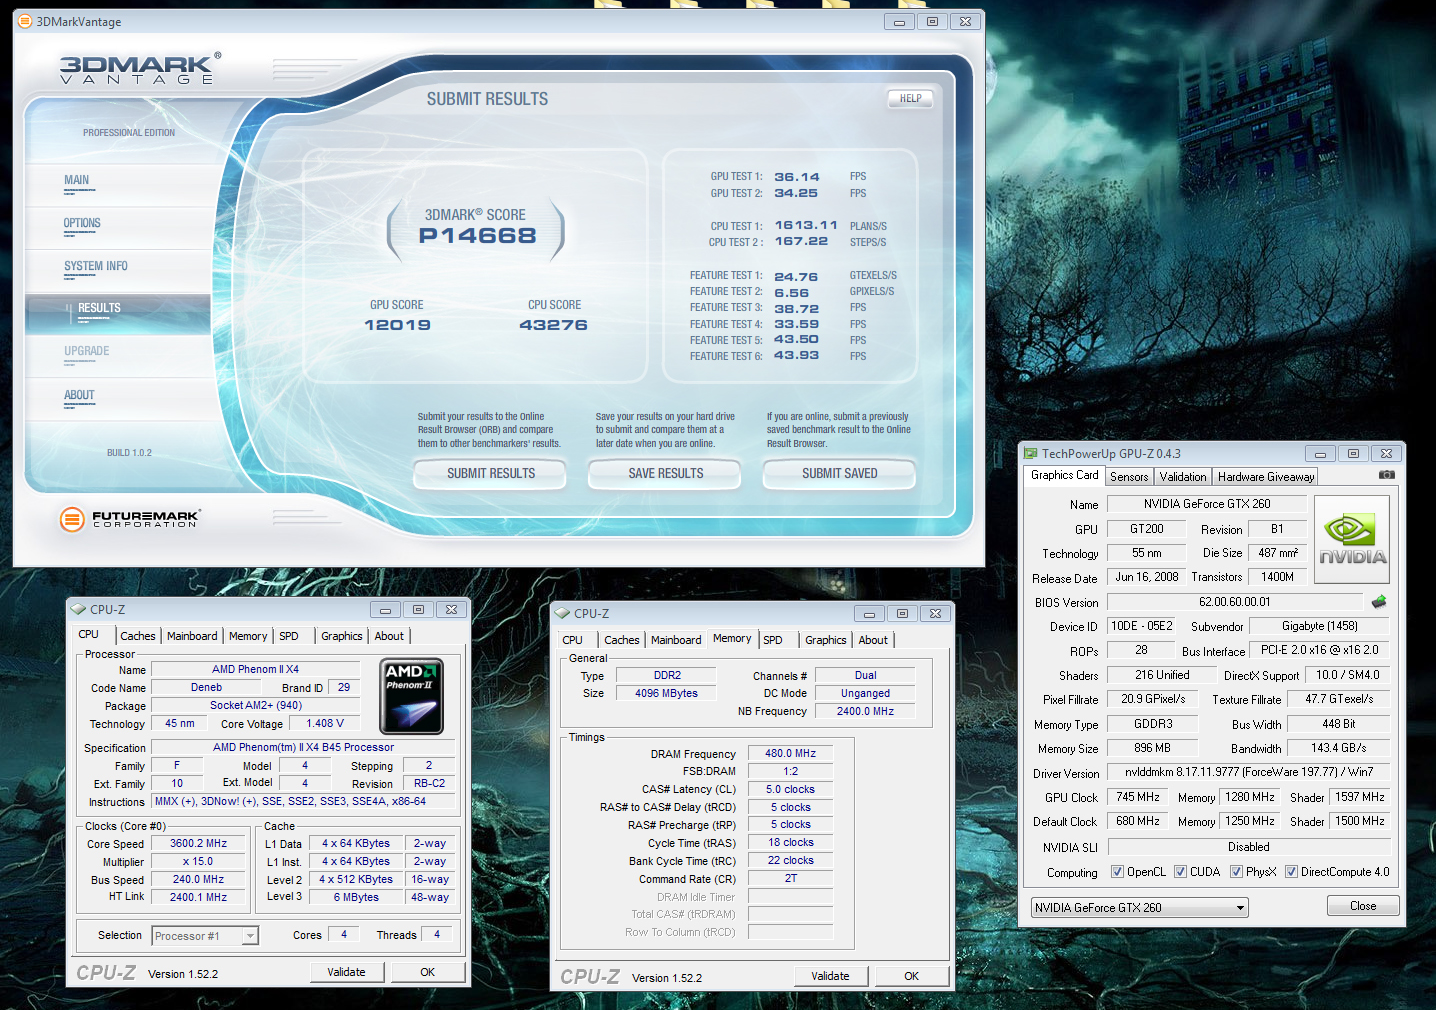
Task: Click the NVIDIA logo in GPU-Z
Action: click(x=1351, y=540)
